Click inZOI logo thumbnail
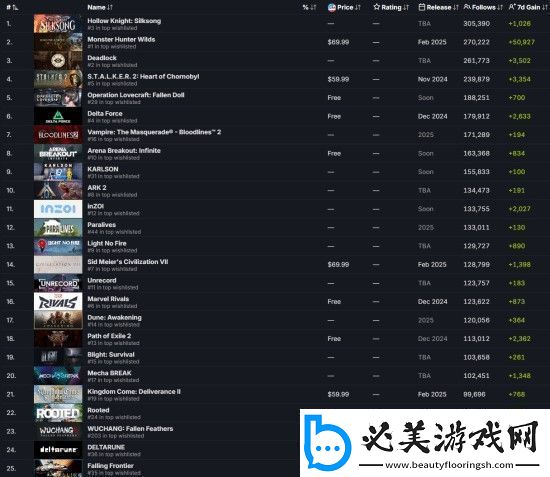 tap(58, 209)
